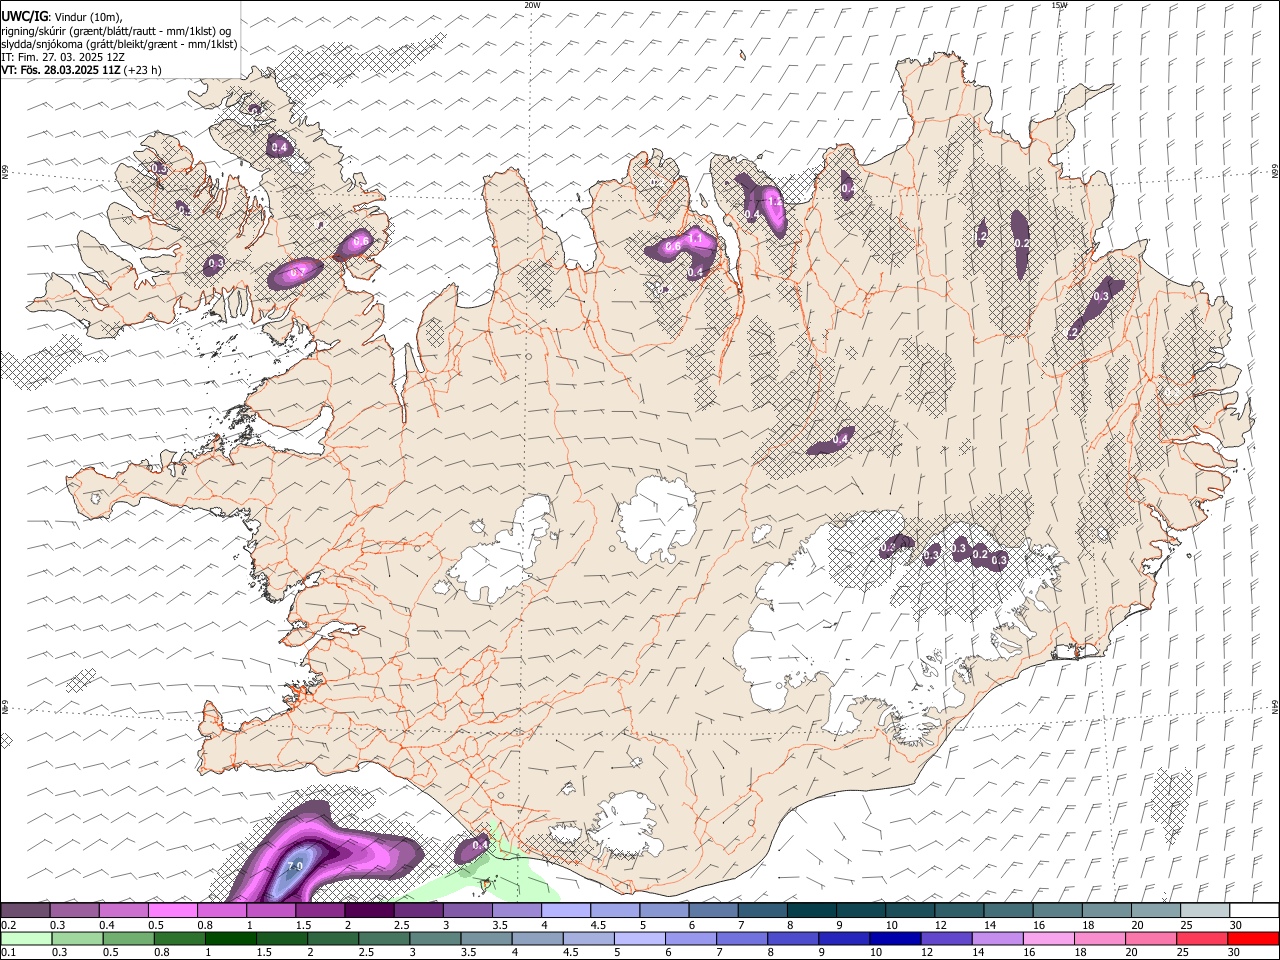Pick the upper scale swatch between 2 and 2.5
This screenshot has height=960, width=1280.
(x=369, y=910)
